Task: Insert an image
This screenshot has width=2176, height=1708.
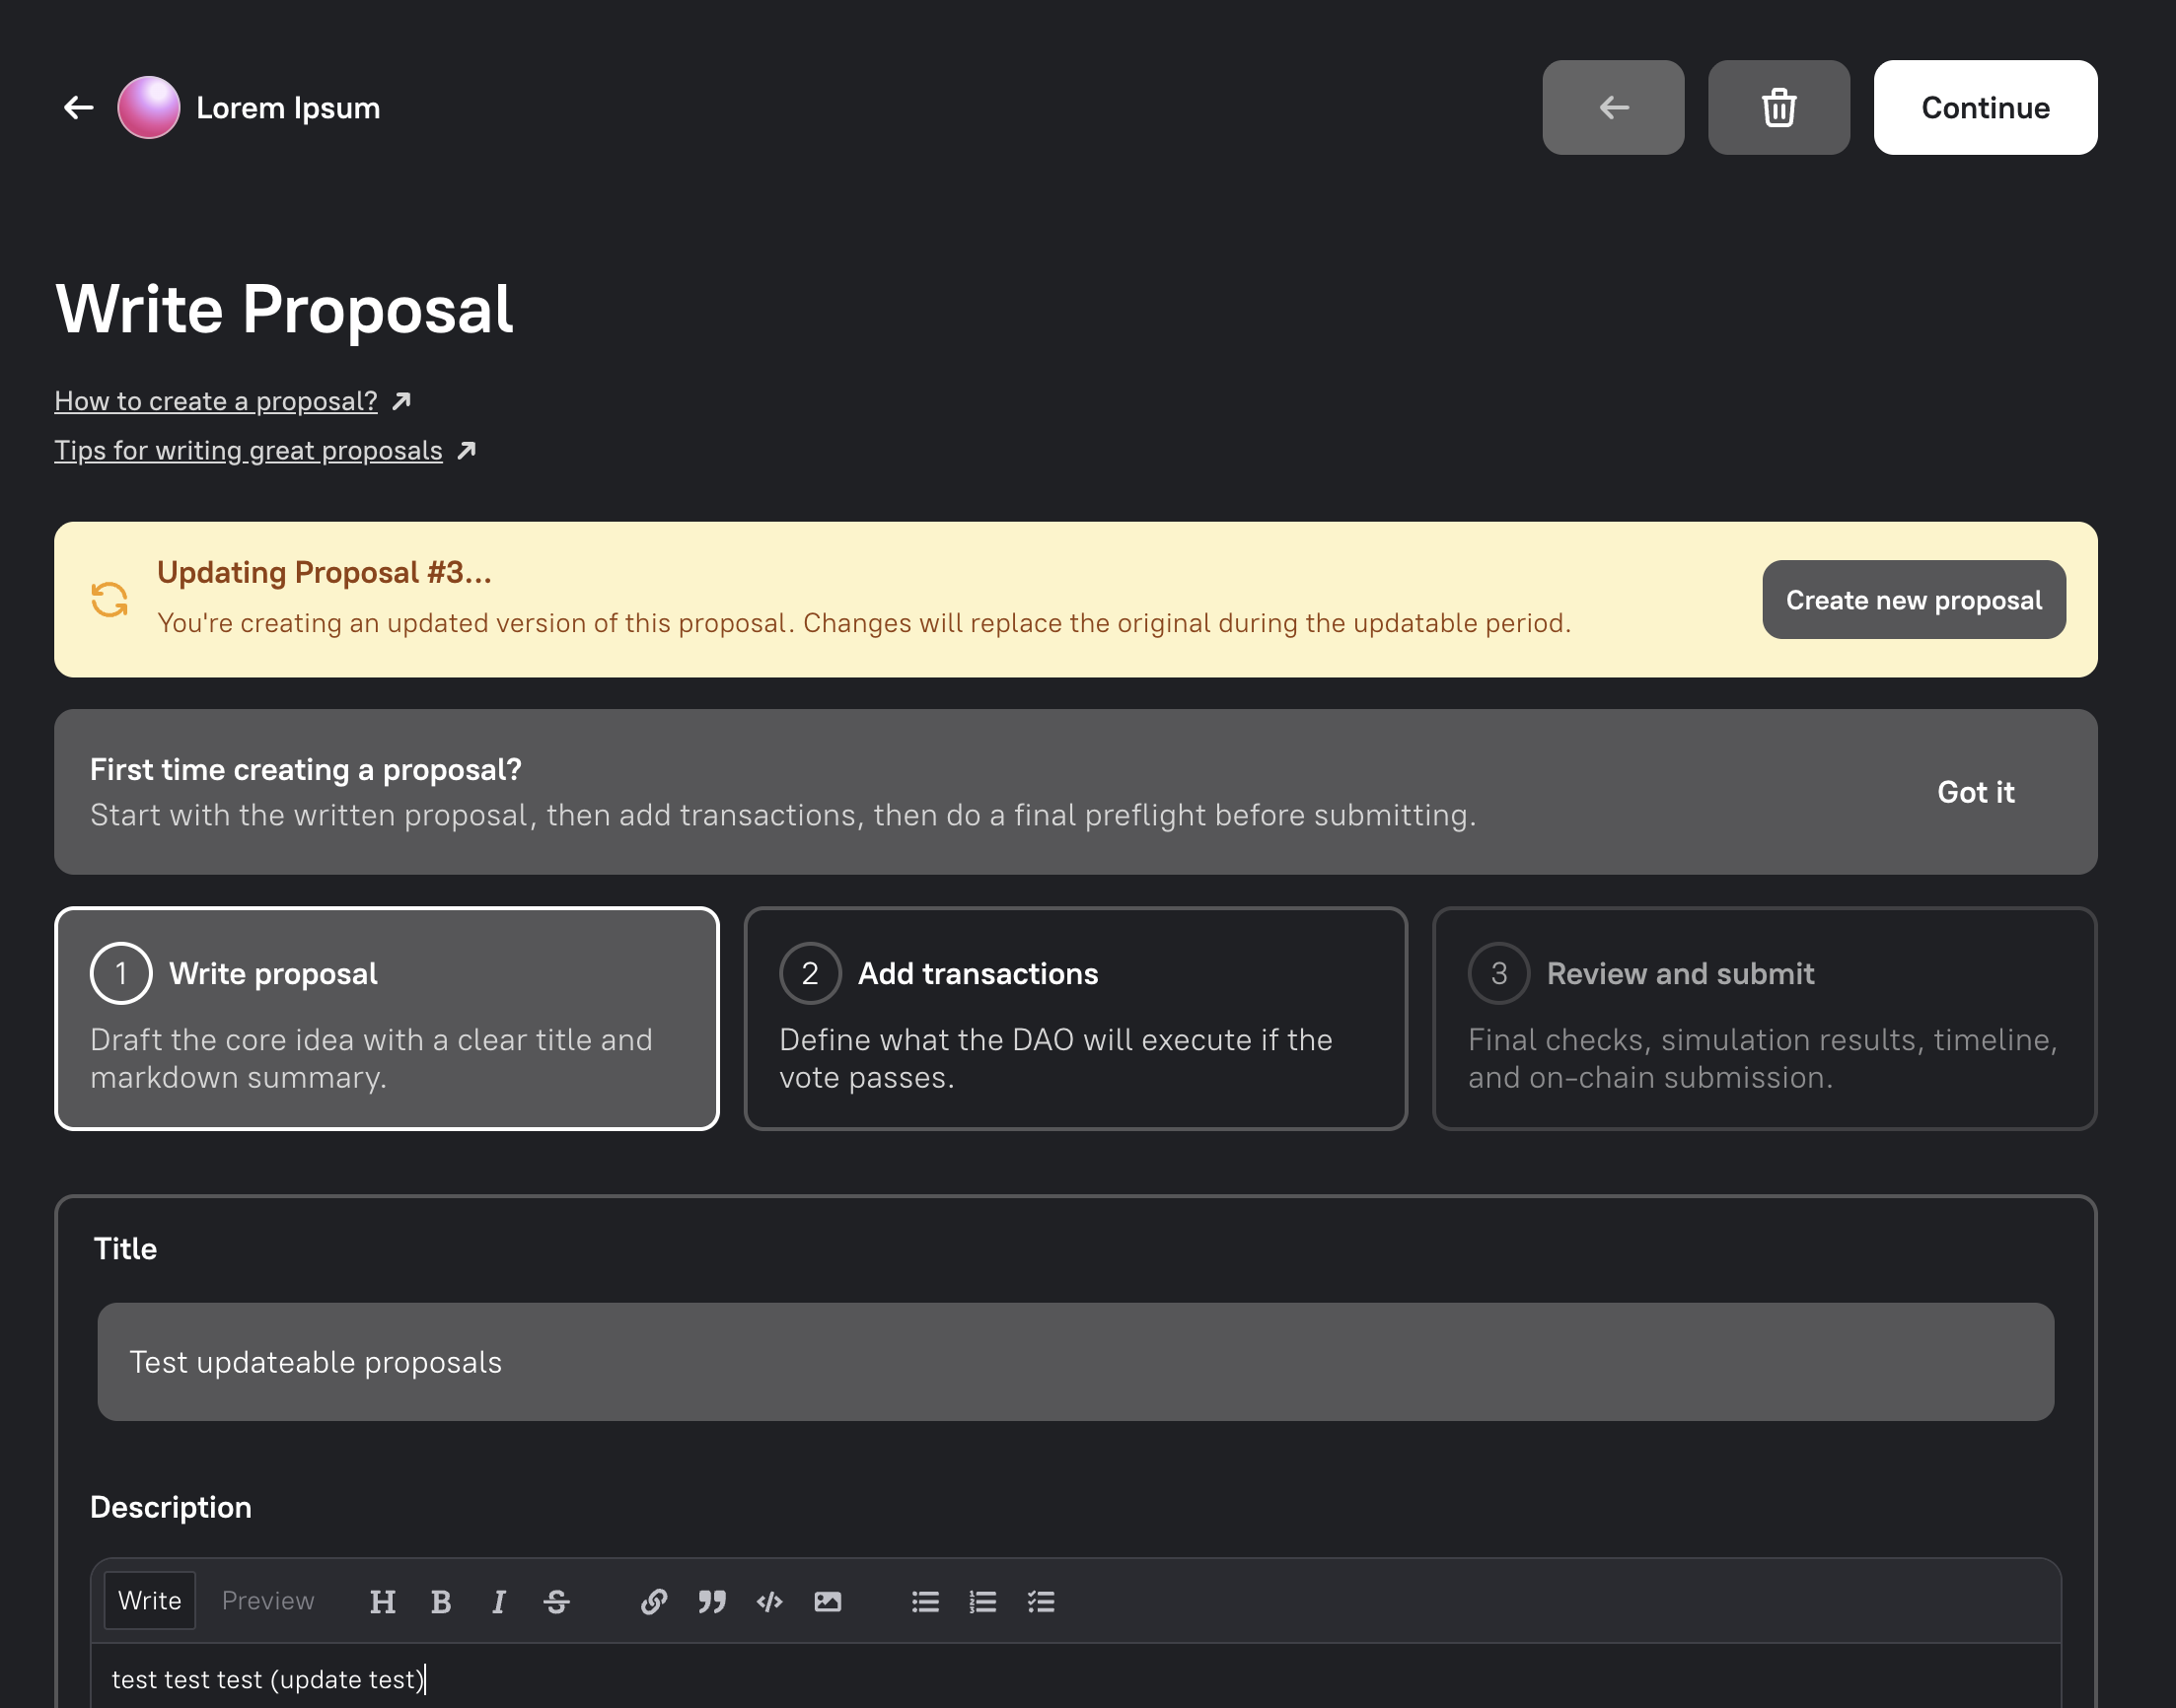Action: click(x=827, y=1601)
